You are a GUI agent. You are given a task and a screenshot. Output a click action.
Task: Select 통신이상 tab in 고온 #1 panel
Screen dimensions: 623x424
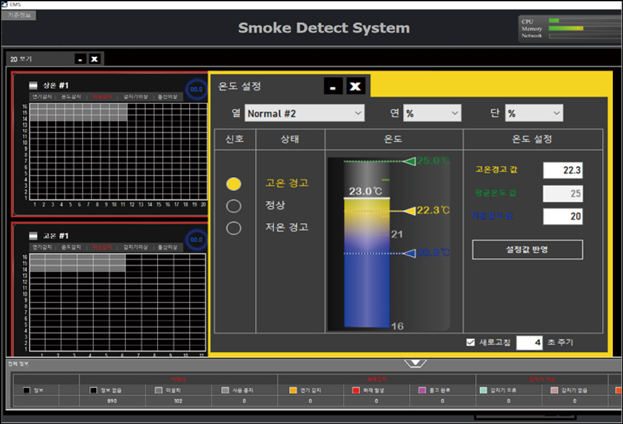coord(168,247)
